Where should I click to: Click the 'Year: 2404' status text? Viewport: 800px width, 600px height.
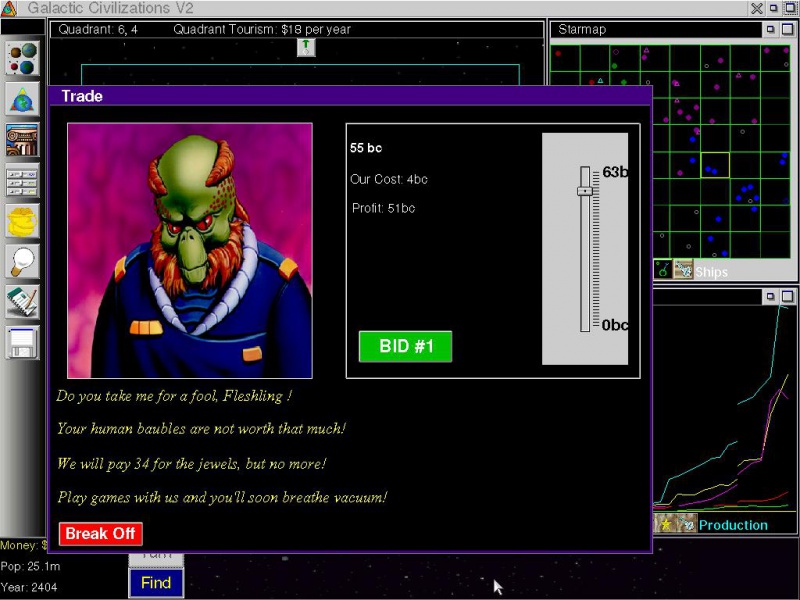pos(29,587)
